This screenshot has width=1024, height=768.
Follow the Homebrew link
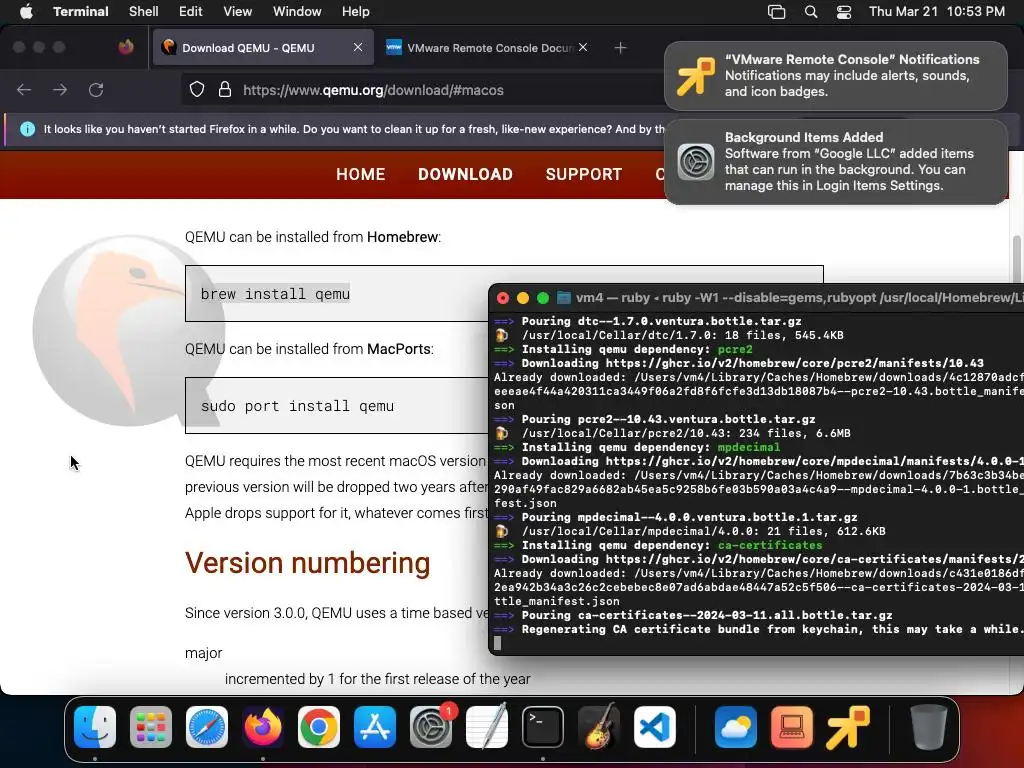pos(402,237)
